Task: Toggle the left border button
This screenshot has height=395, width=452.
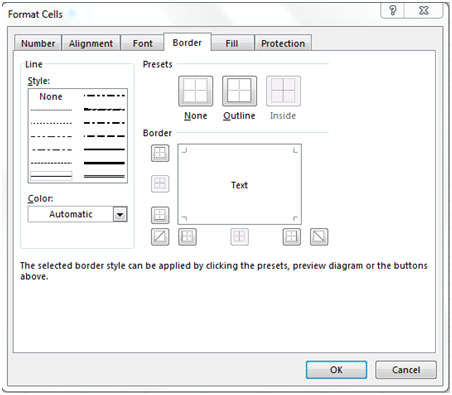Action: coord(187,237)
